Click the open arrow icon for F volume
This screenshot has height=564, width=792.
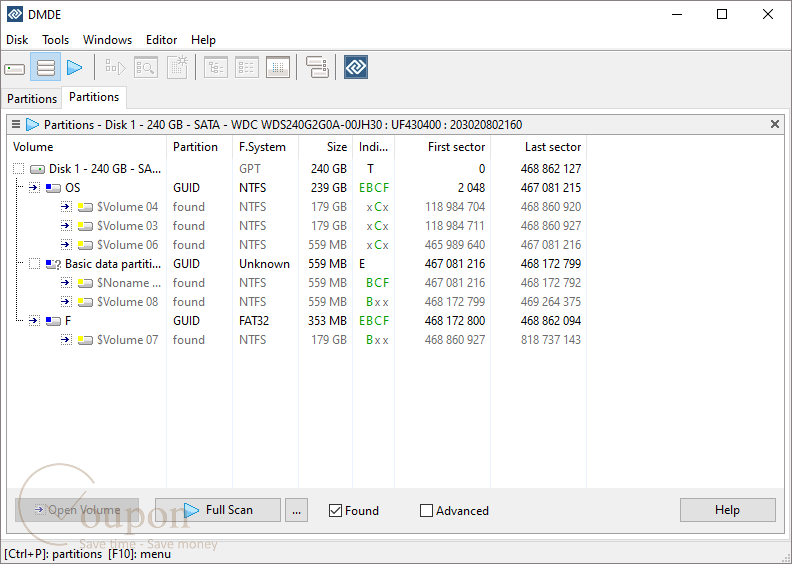pos(34,321)
